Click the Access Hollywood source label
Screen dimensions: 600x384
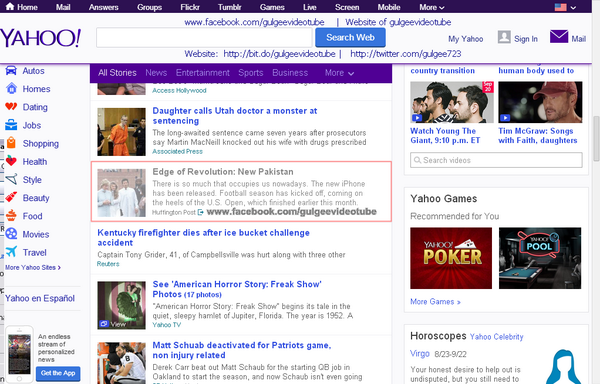pos(179,90)
